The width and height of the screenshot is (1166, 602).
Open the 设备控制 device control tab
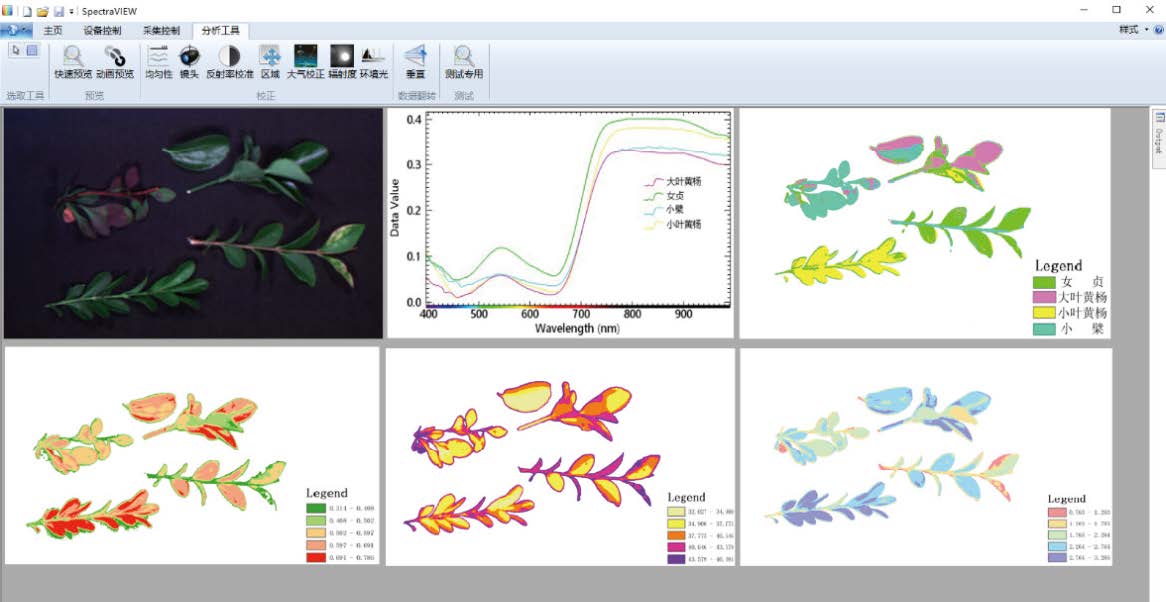(x=102, y=30)
